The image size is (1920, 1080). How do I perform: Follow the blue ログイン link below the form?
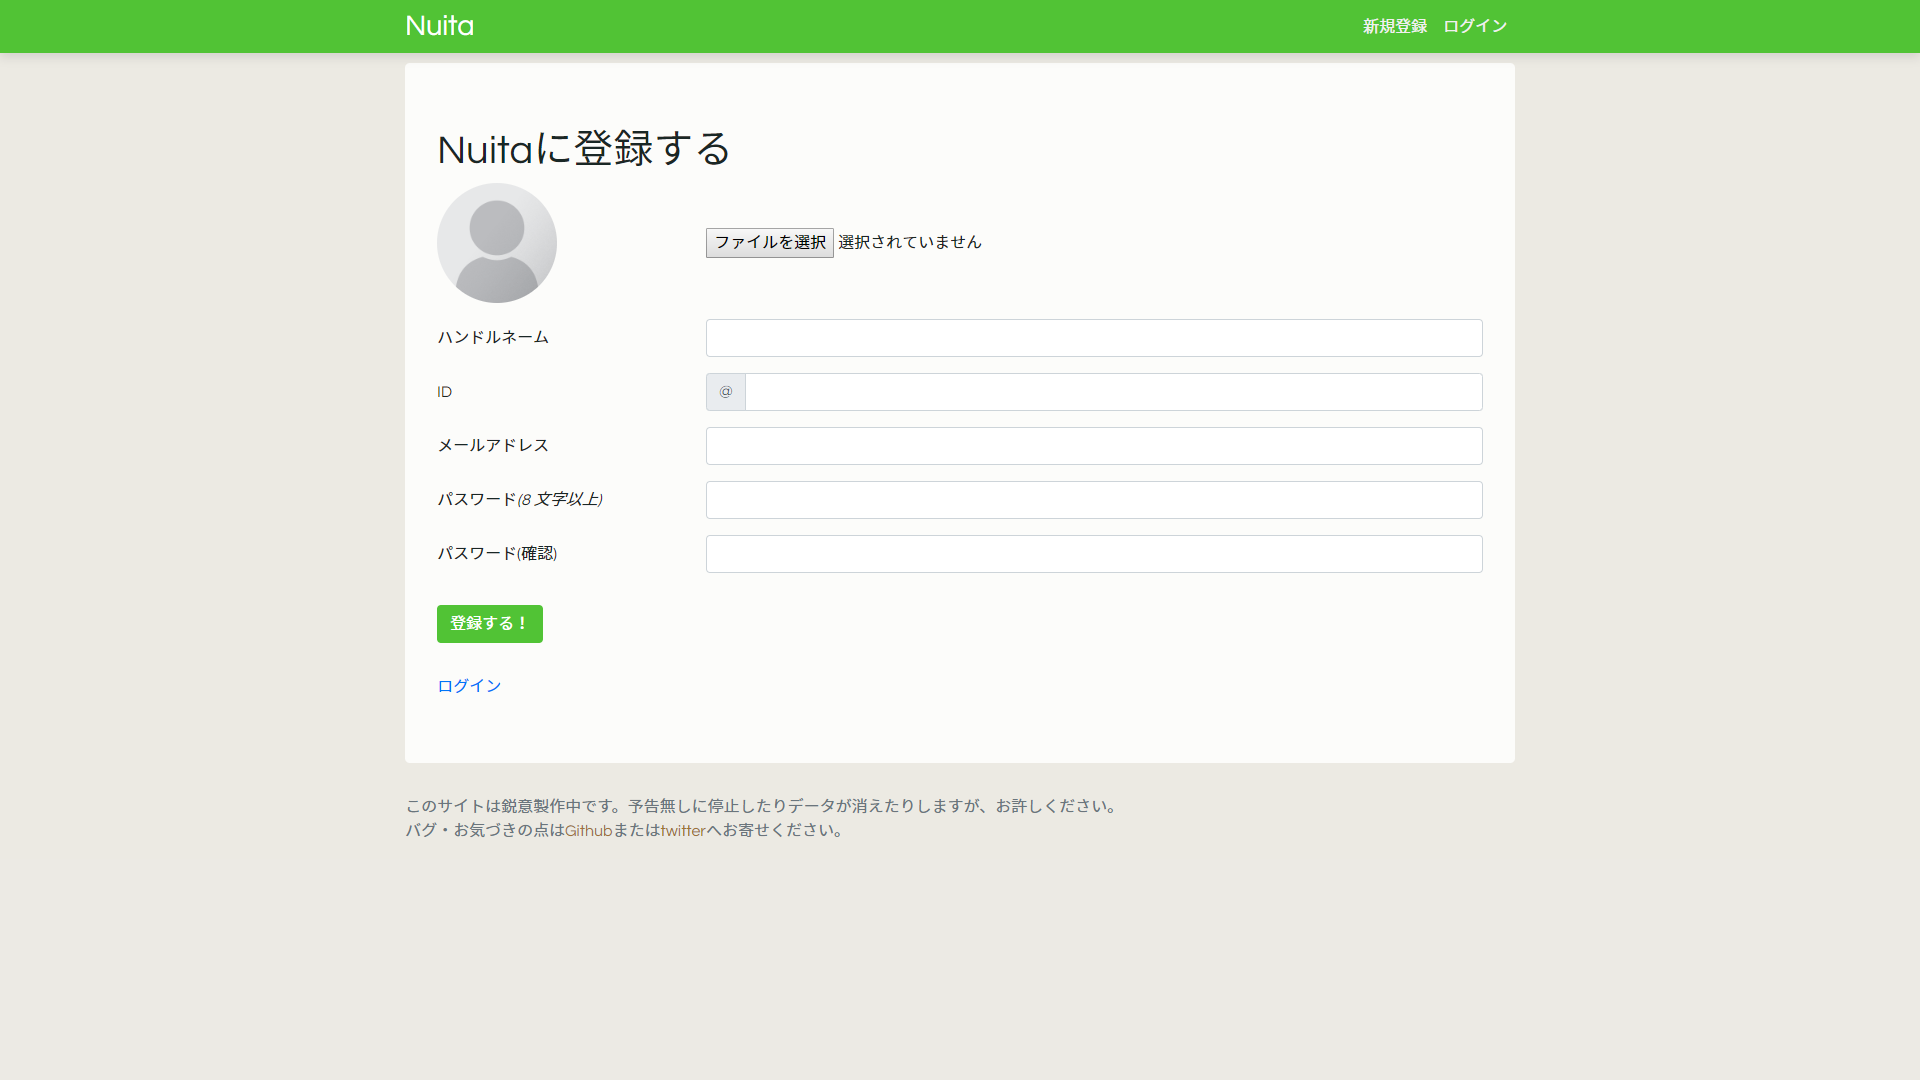pyautogui.click(x=469, y=686)
